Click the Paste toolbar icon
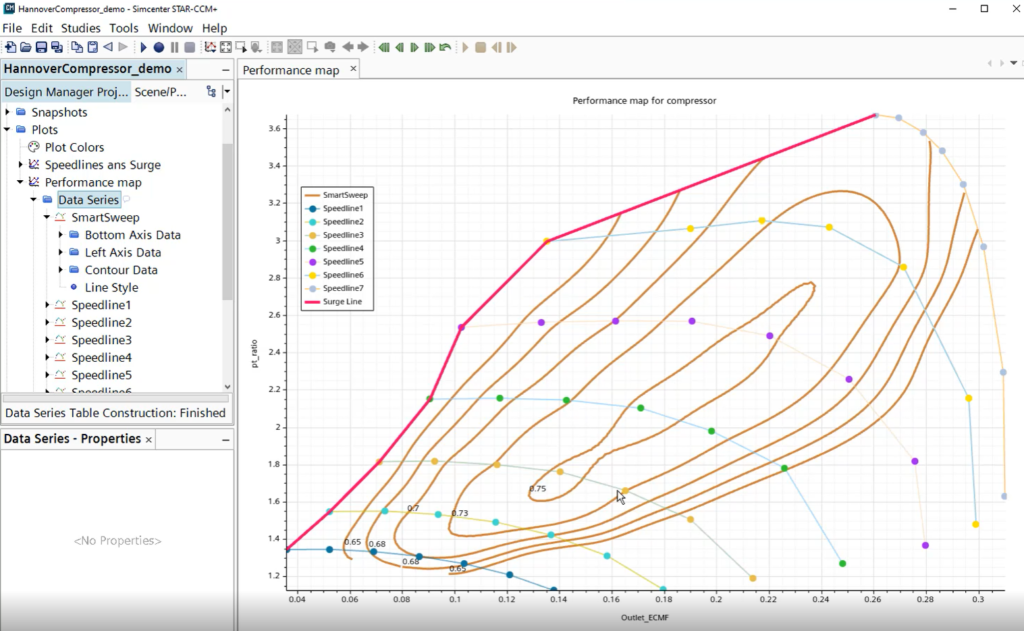 (x=92, y=46)
